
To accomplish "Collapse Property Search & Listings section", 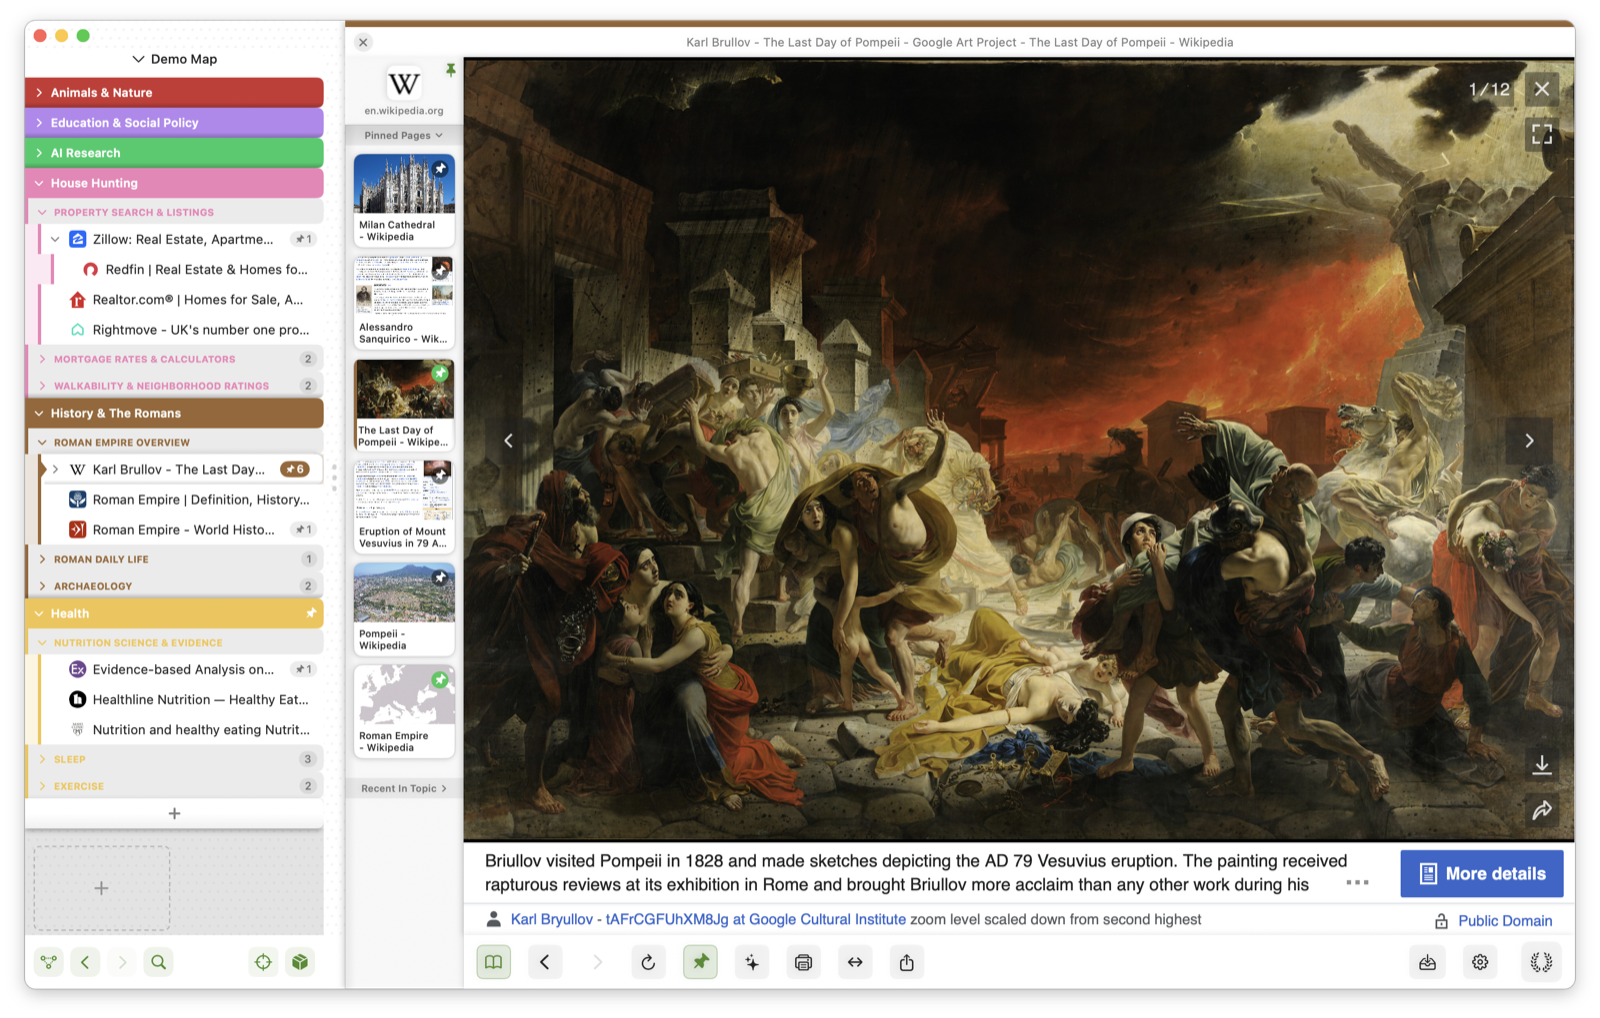I will point(42,212).
